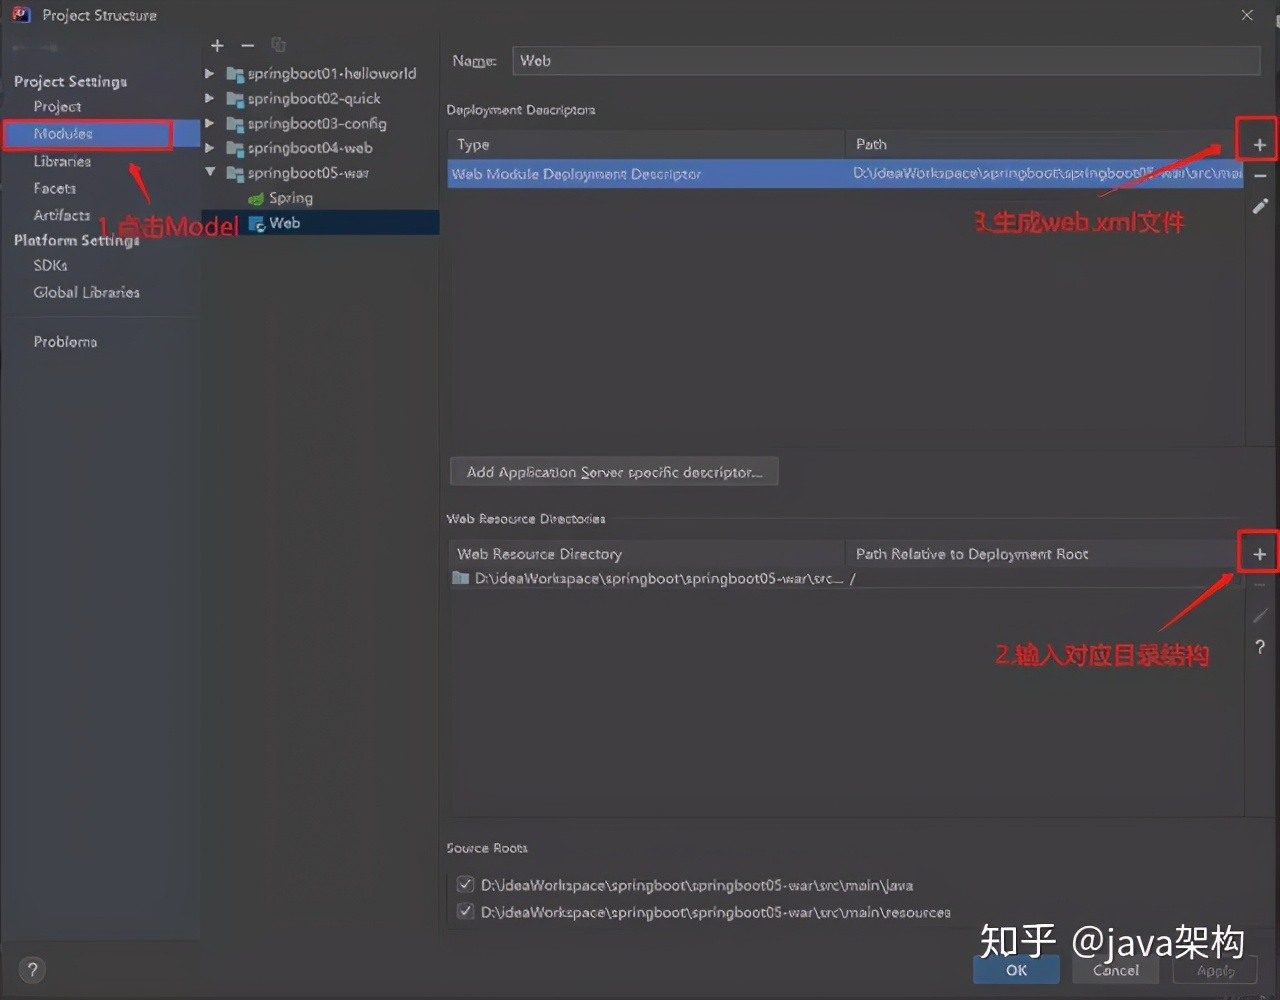Collapse the springboot05-war module node
This screenshot has height=1000, width=1280.
[210, 173]
